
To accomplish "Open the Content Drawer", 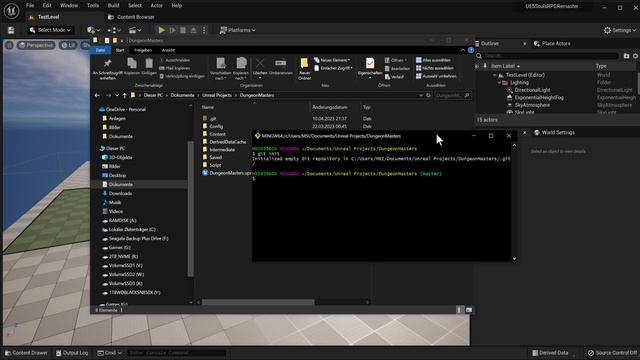I will pyautogui.click(x=26, y=353).
